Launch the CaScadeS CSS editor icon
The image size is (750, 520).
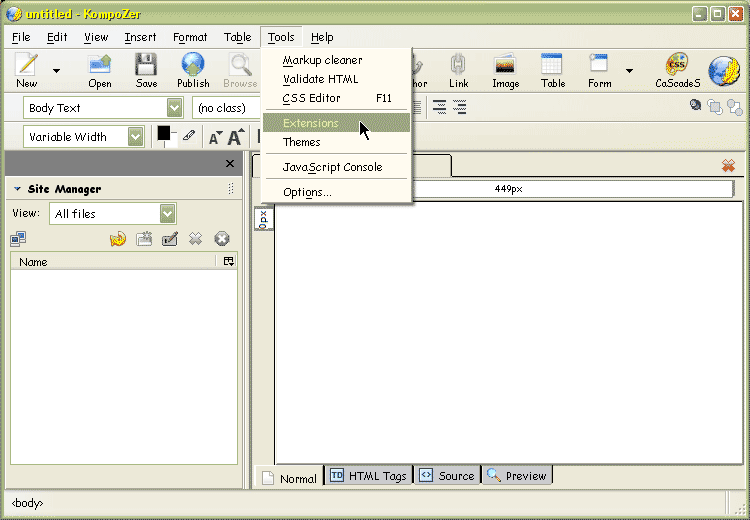pos(677,70)
